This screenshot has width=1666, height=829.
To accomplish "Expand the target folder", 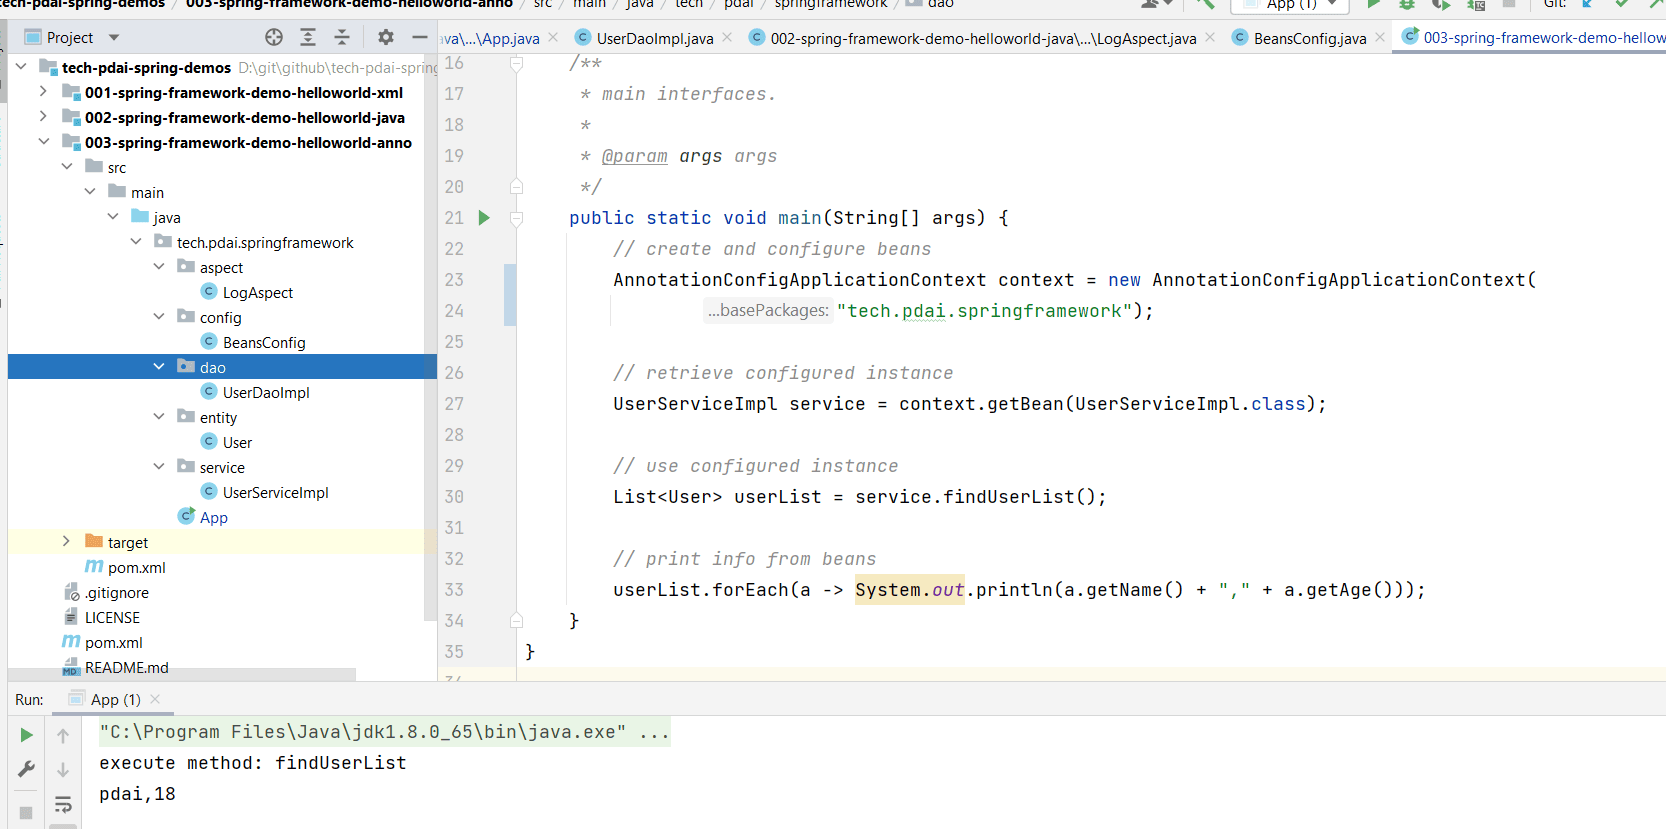I will tap(66, 542).
